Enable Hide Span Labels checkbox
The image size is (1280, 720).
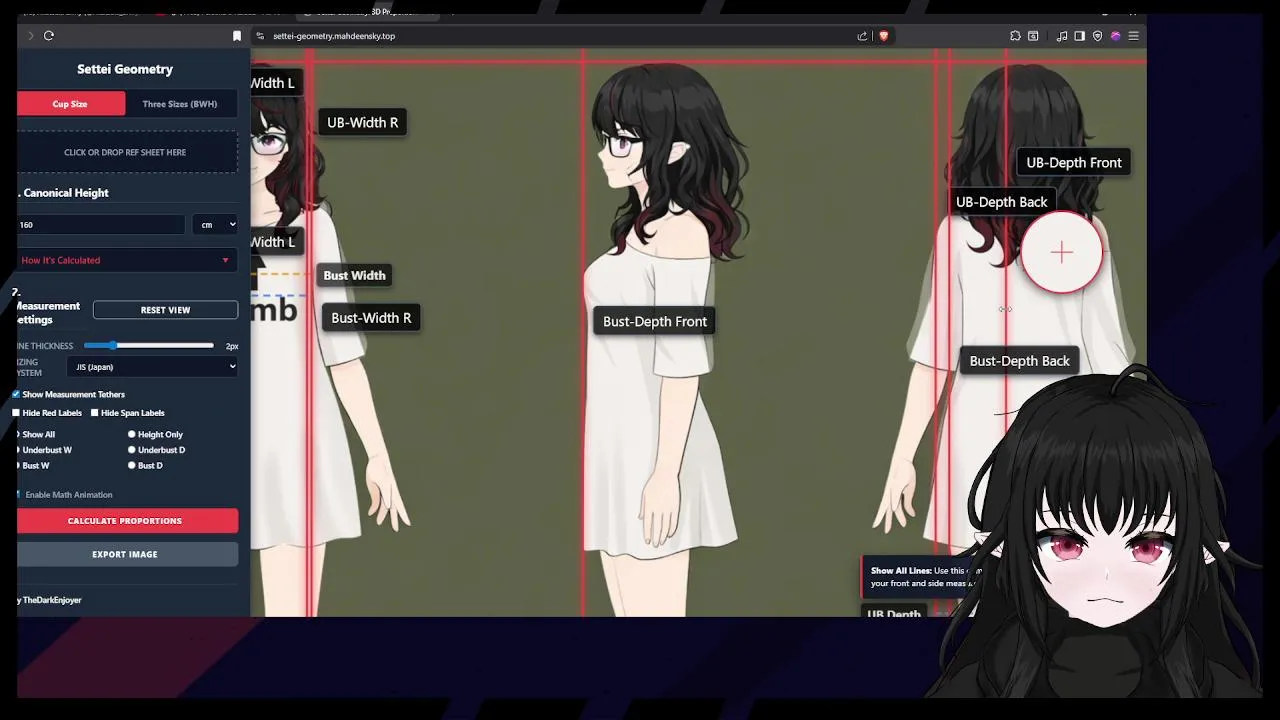click(95, 413)
